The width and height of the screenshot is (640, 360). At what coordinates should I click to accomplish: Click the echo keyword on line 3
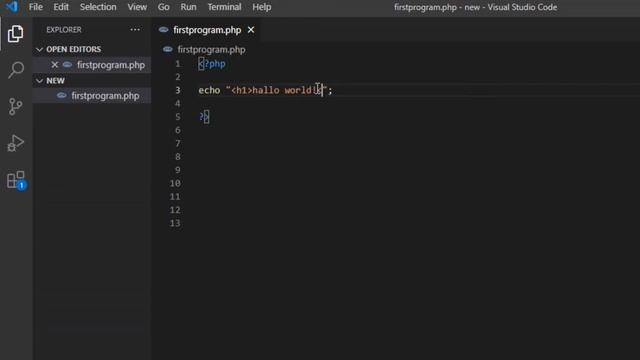[209, 90]
